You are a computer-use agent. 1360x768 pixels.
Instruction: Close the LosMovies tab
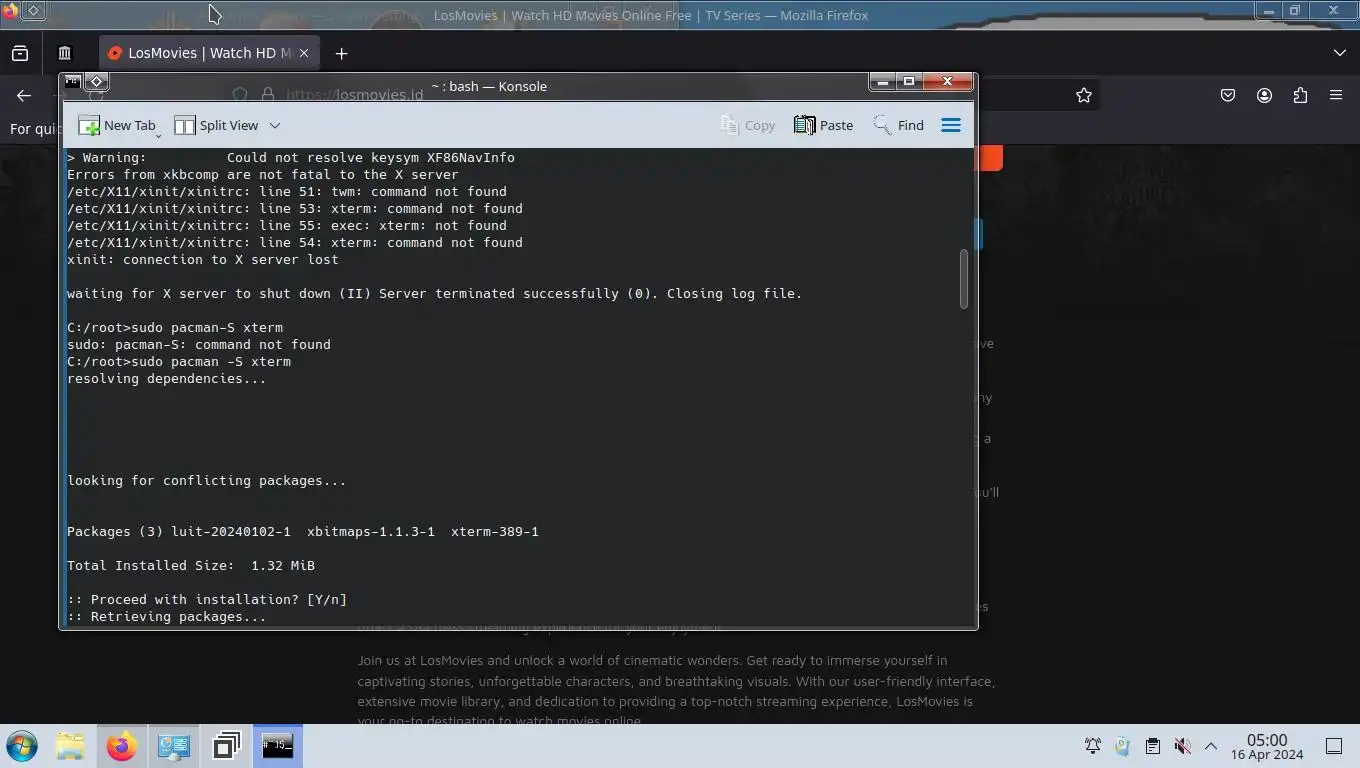pos(304,53)
